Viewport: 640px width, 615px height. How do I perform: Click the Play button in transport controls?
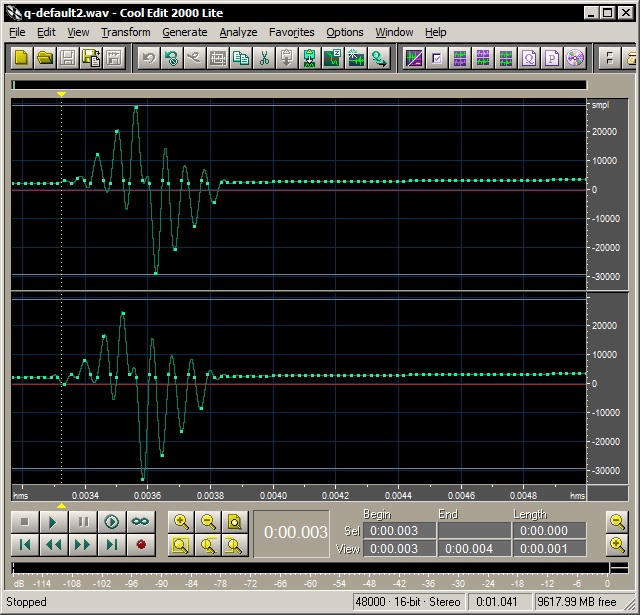click(x=54, y=521)
